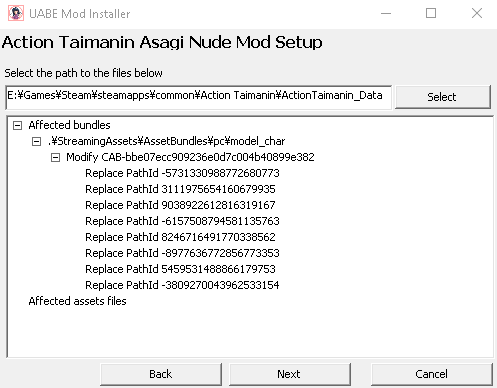Select Replace PathId -3809270043962533154
Image resolution: width=497 pixels, height=388 pixels.
point(182,285)
